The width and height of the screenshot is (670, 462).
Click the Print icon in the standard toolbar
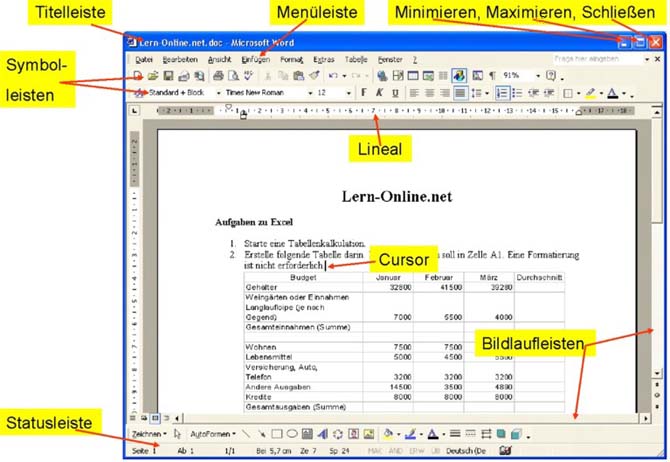218,76
